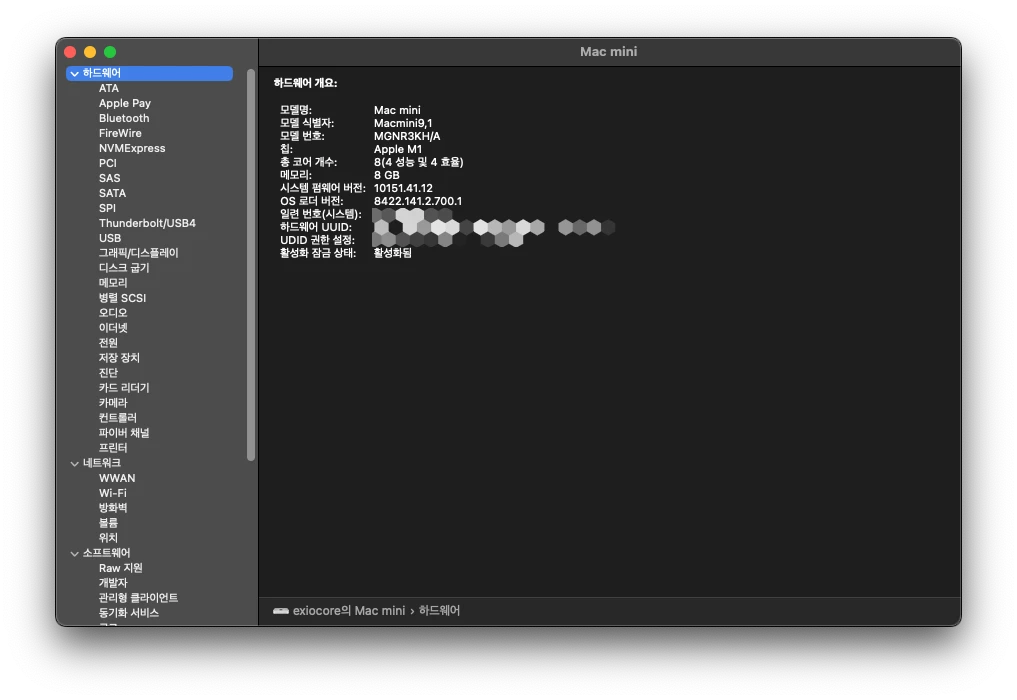Open NVMExpress details
The height and width of the screenshot is (700, 1017).
(x=132, y=148)
